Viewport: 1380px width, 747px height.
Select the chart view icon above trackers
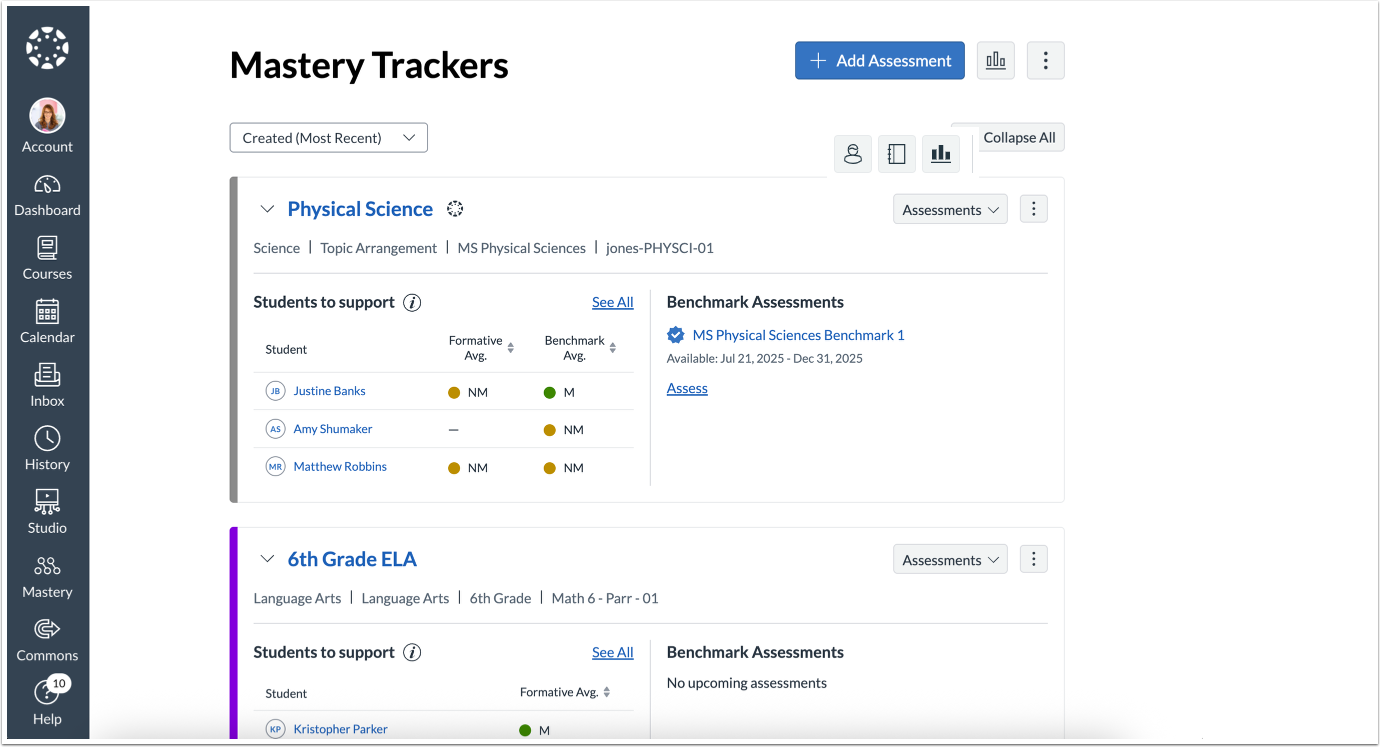940,153
